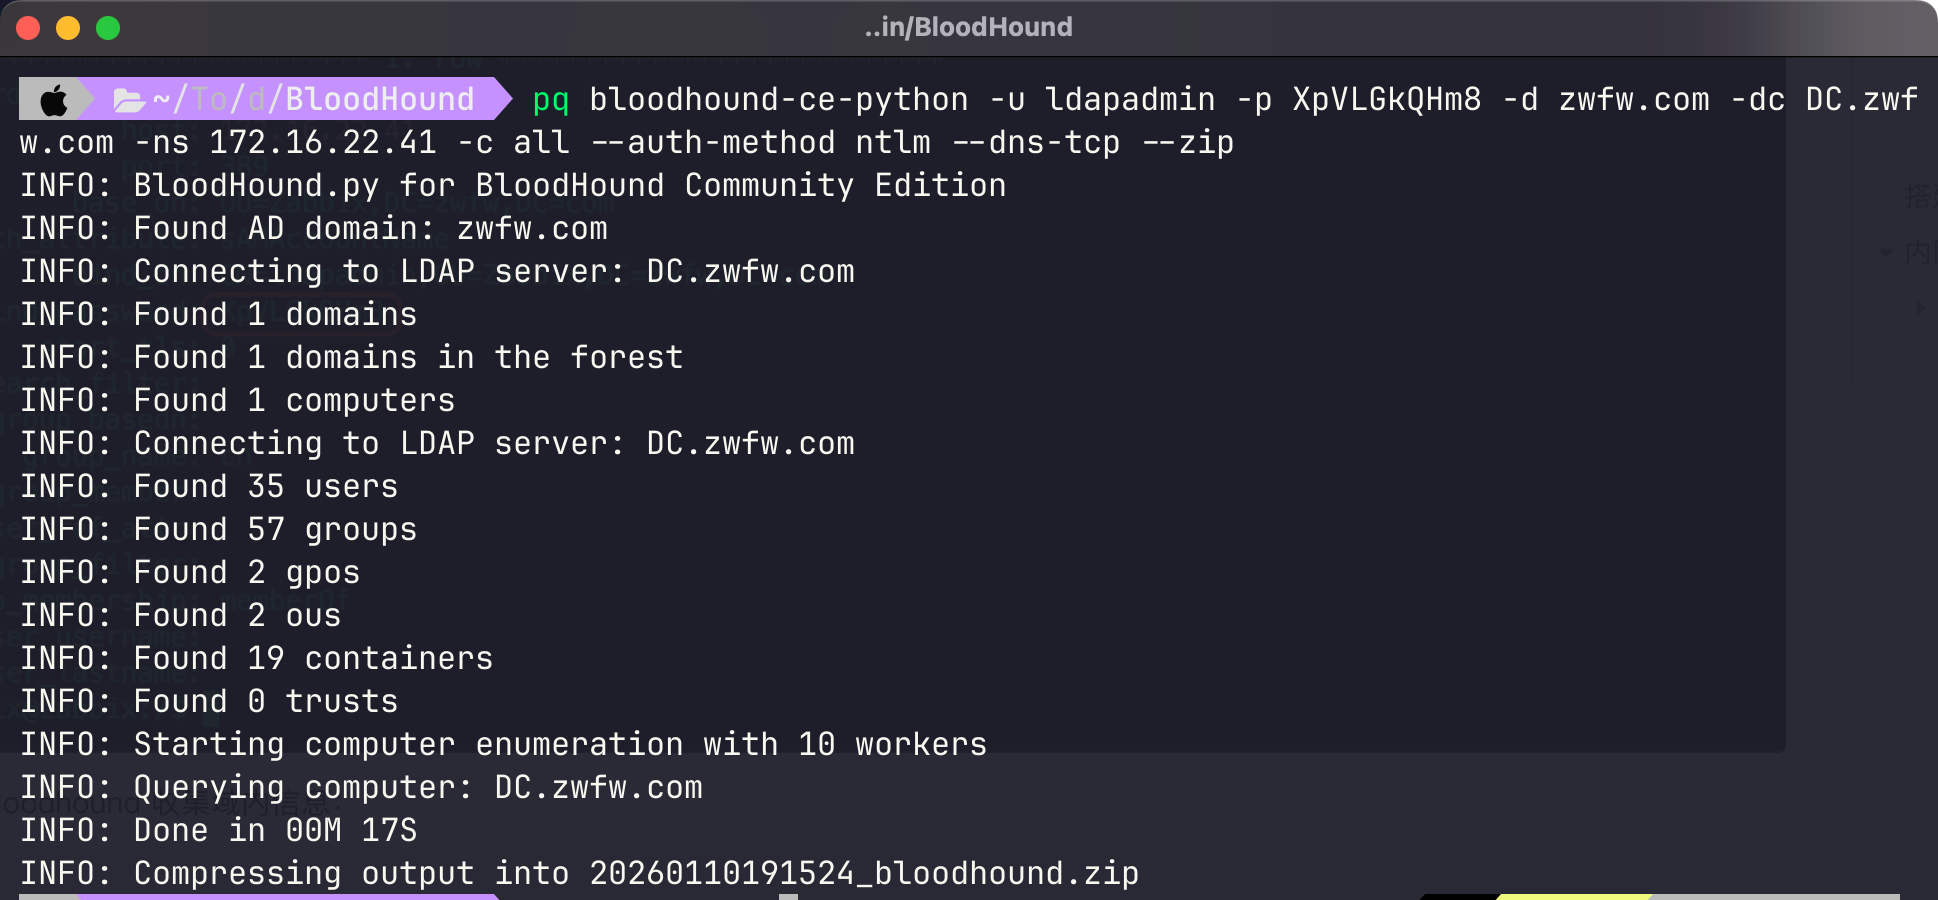The width and height of the screenshot is (1938, 900).
Task: Click the "Found 35 users" output line
Action: [x=265, y=487]
